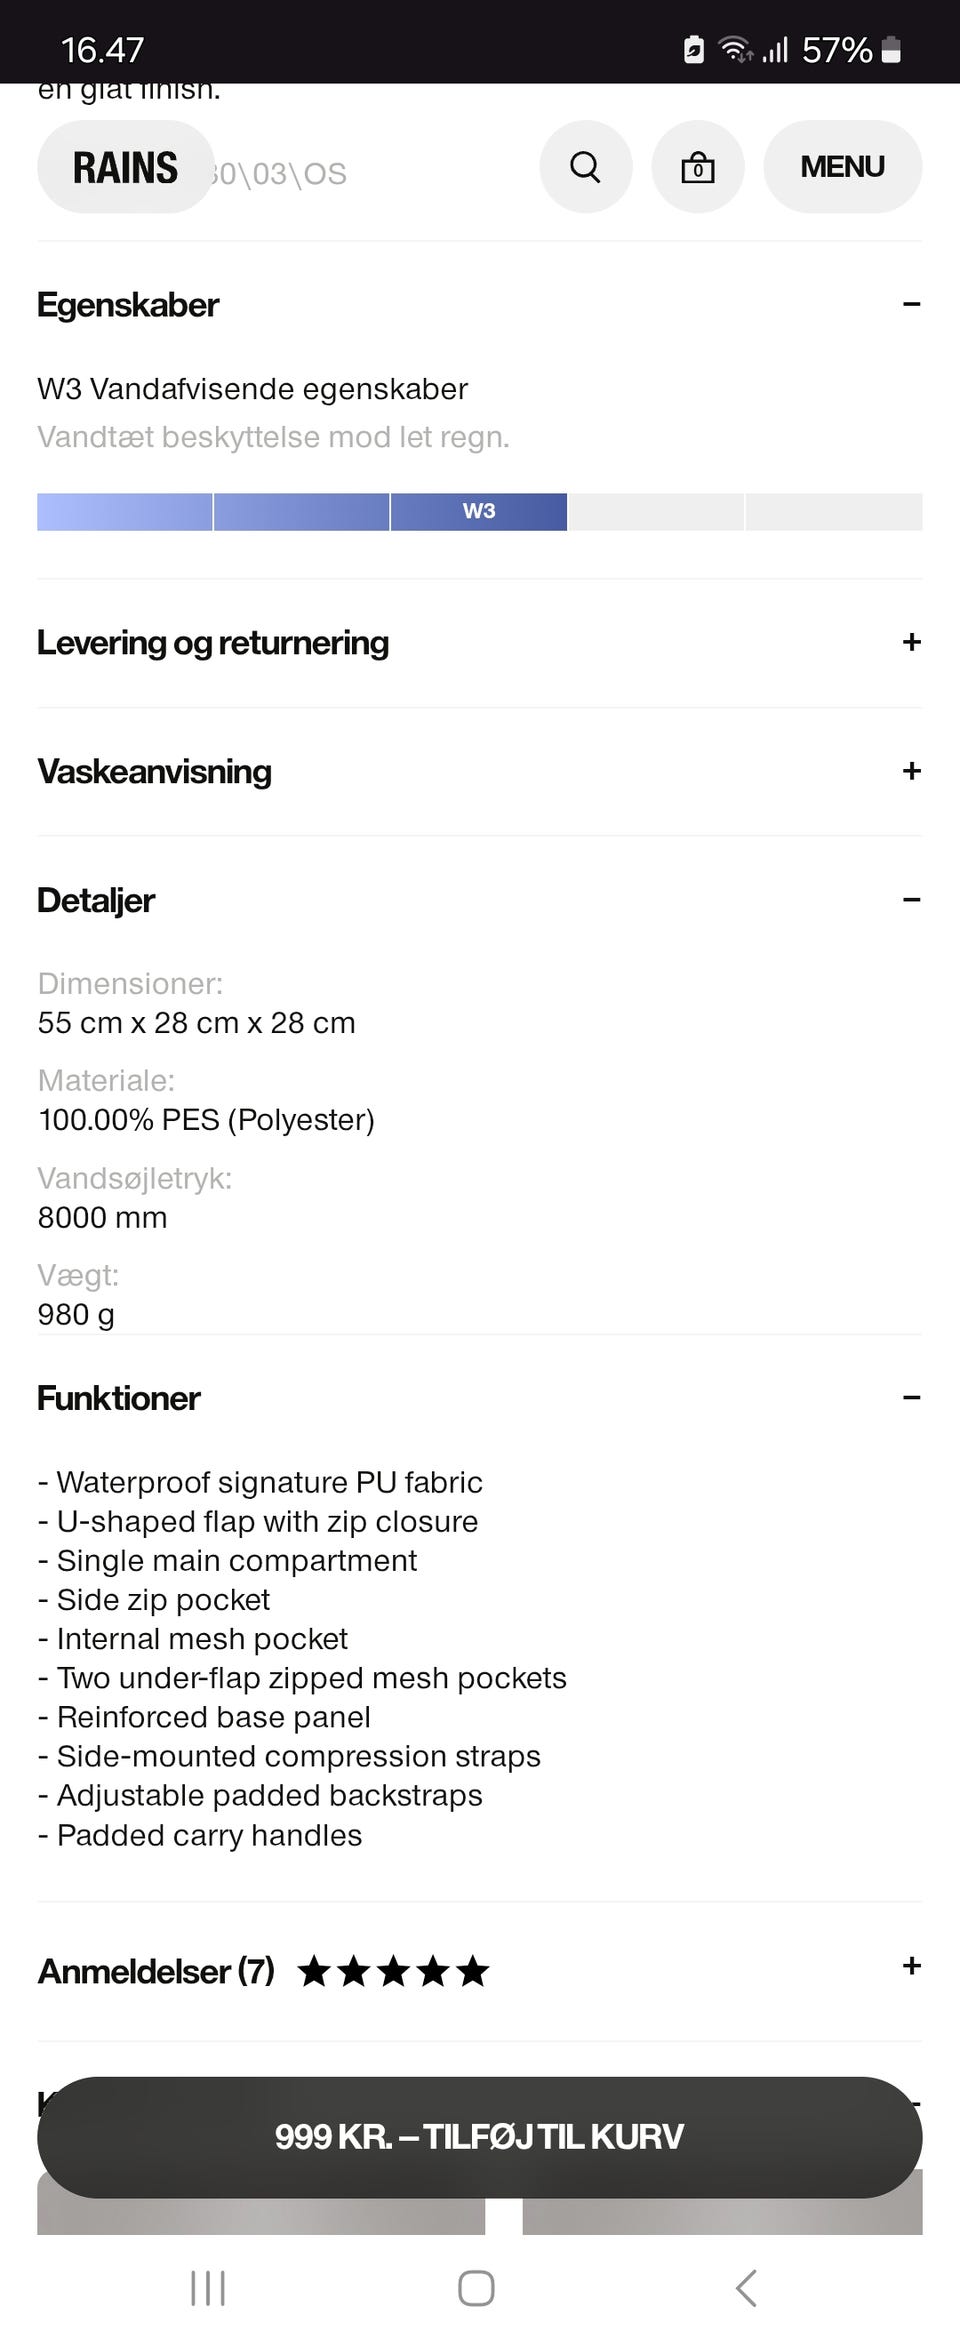Collapse the Funktioner section
Viewport: 960px width, 2347px height.
pos(911,1397)
